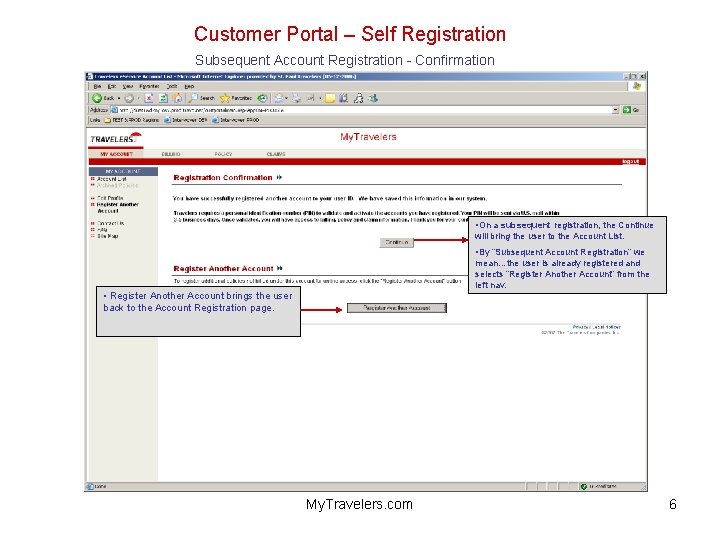
Task: Open the File menu
Action: pos(97,86)
